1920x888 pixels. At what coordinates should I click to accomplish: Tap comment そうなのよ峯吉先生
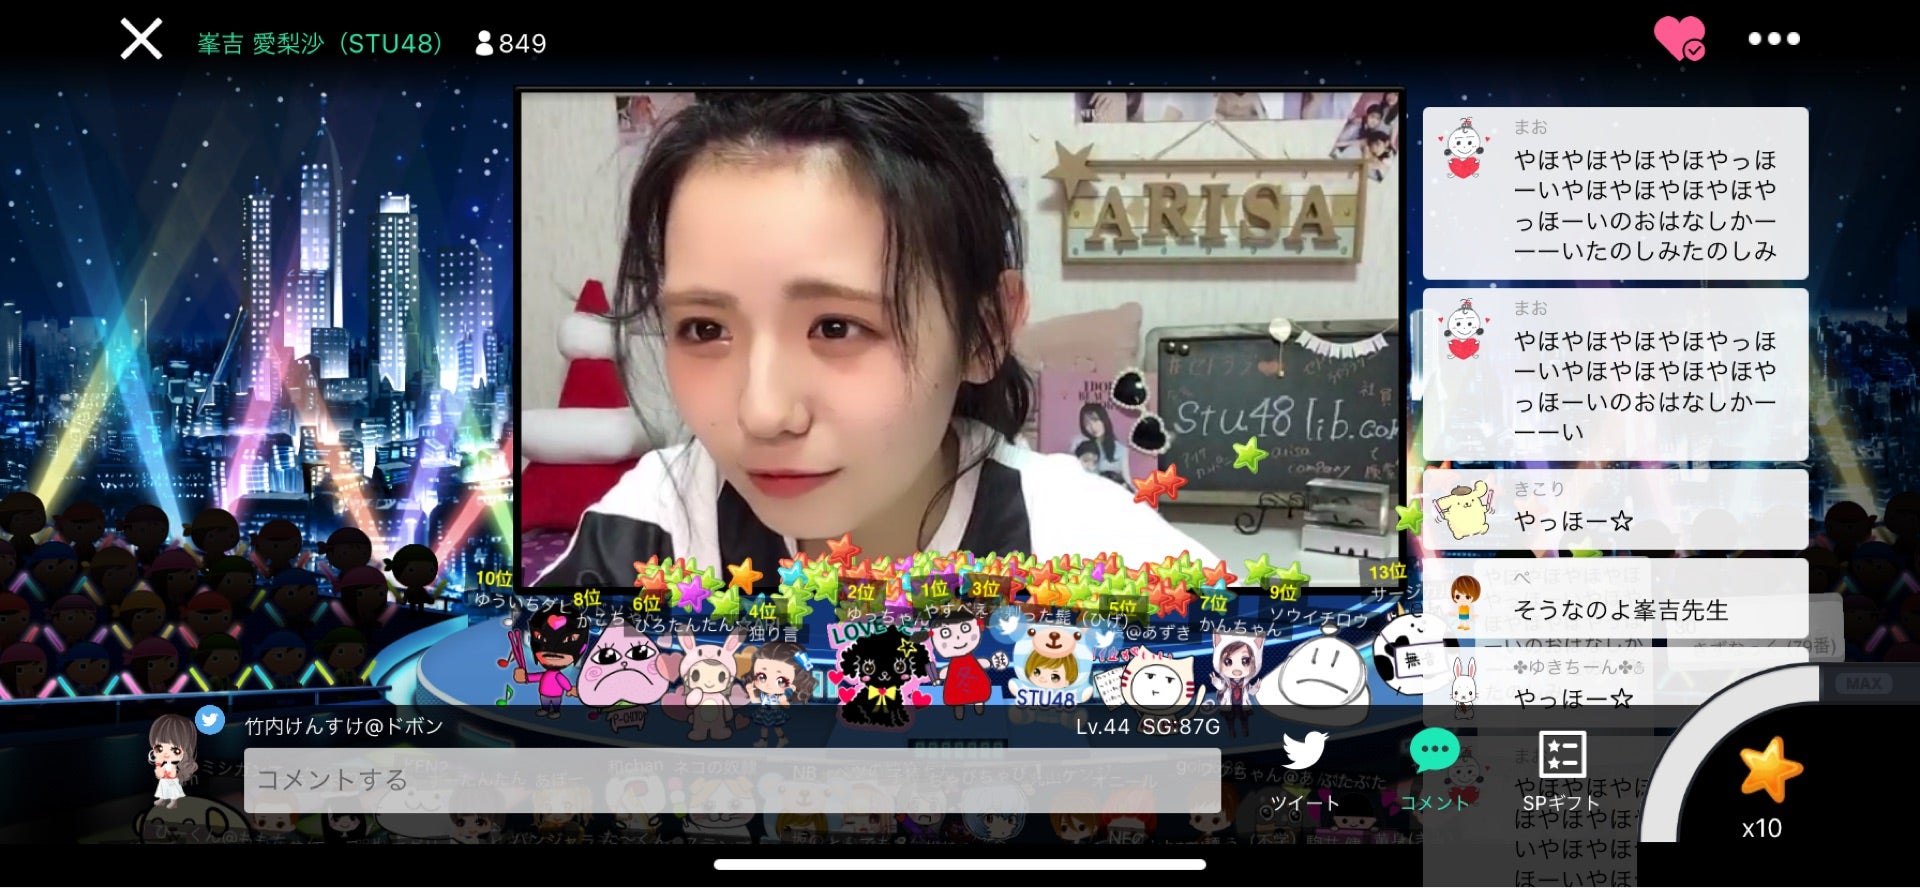1615,598
